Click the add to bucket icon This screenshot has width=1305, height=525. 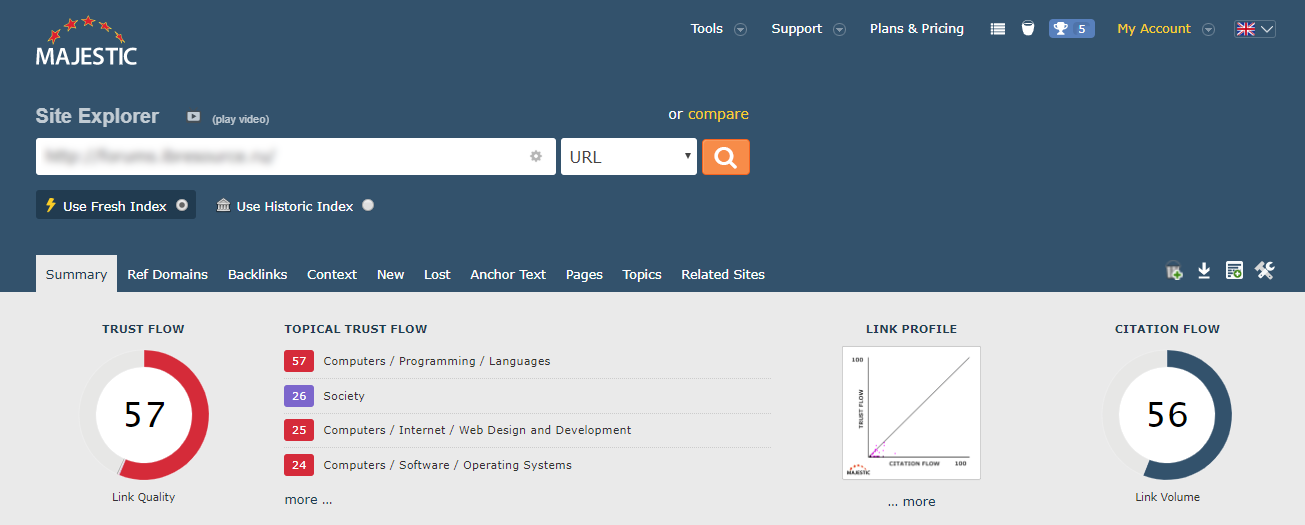pos(1174,271)
